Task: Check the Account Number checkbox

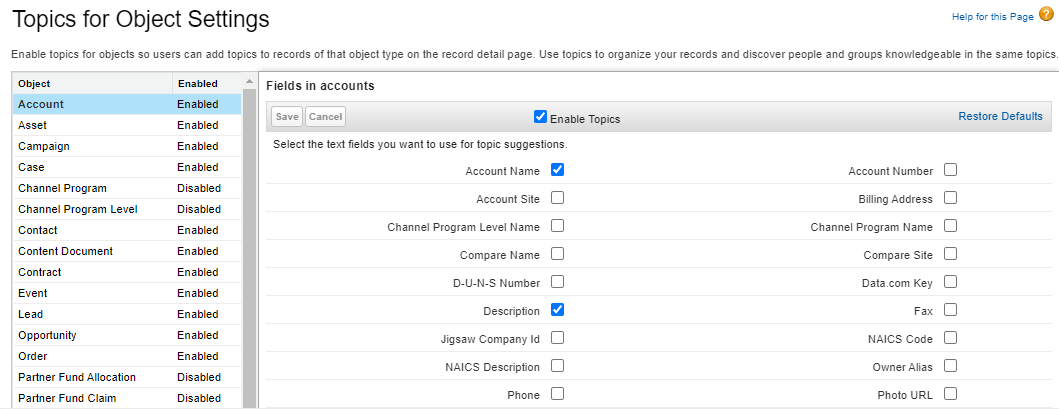Action: pos(950,170)
